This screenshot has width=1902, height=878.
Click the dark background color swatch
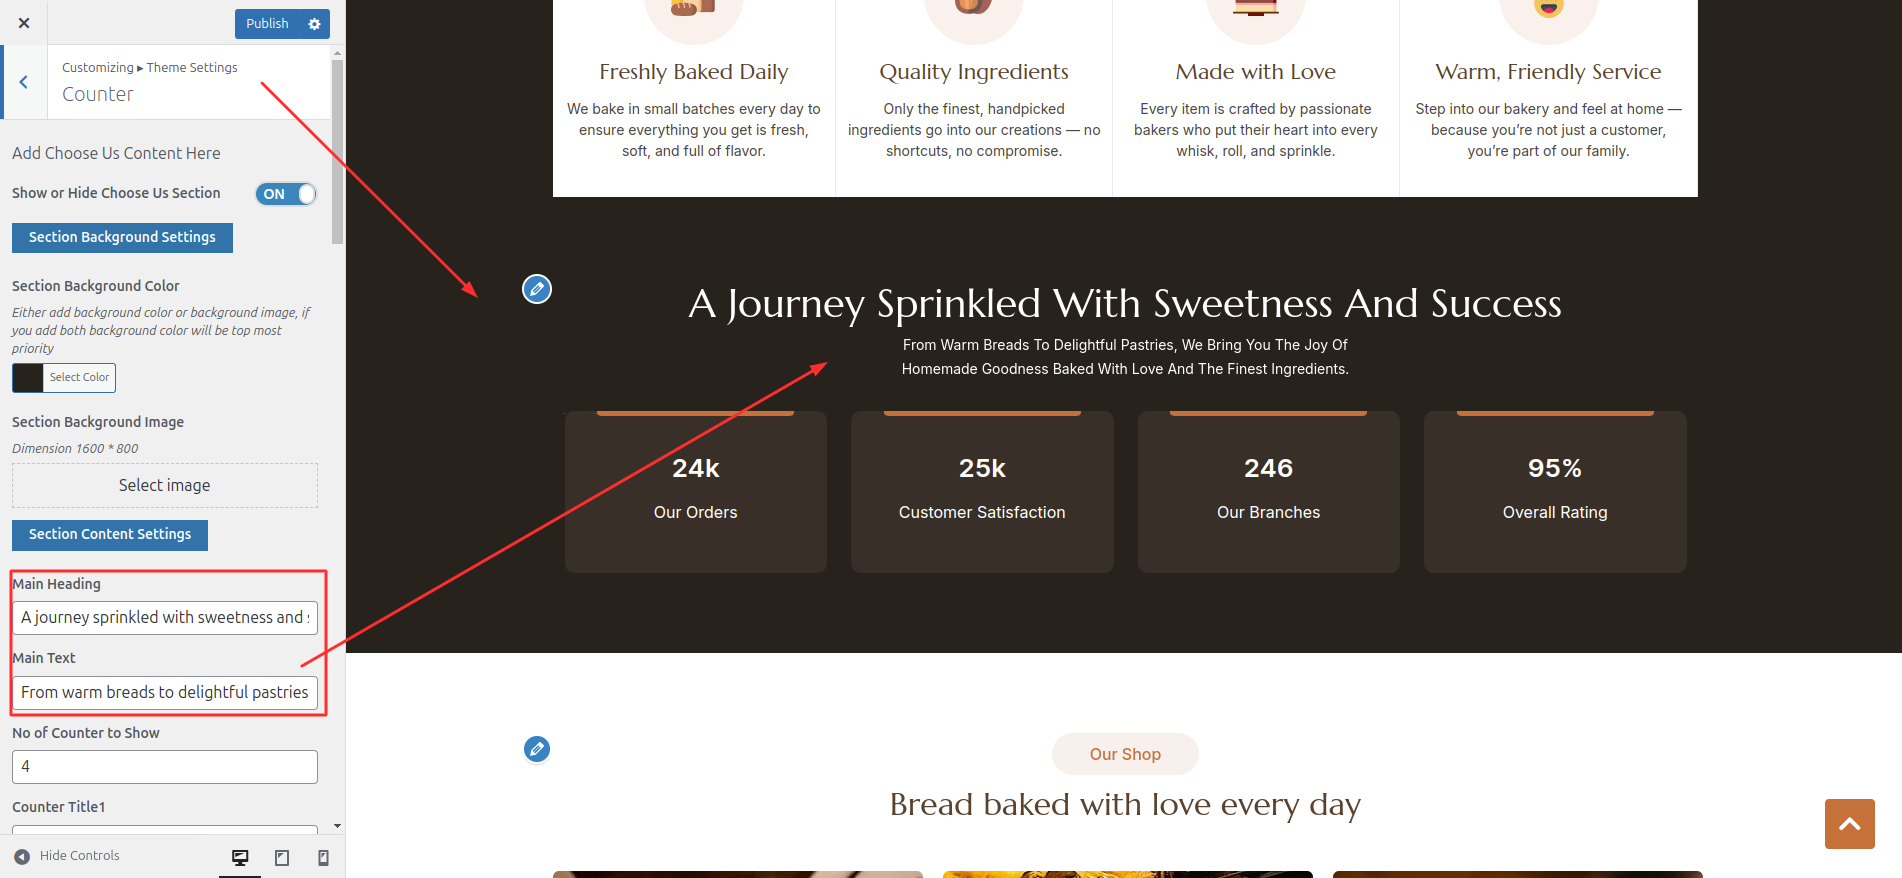click(28, 377)
